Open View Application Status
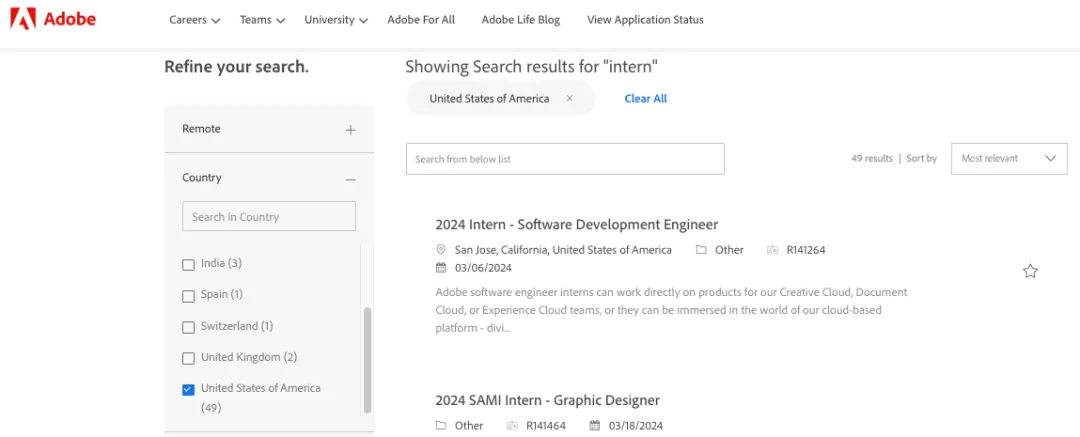This screenshot has height=437, width=1080. pos(645,20)
